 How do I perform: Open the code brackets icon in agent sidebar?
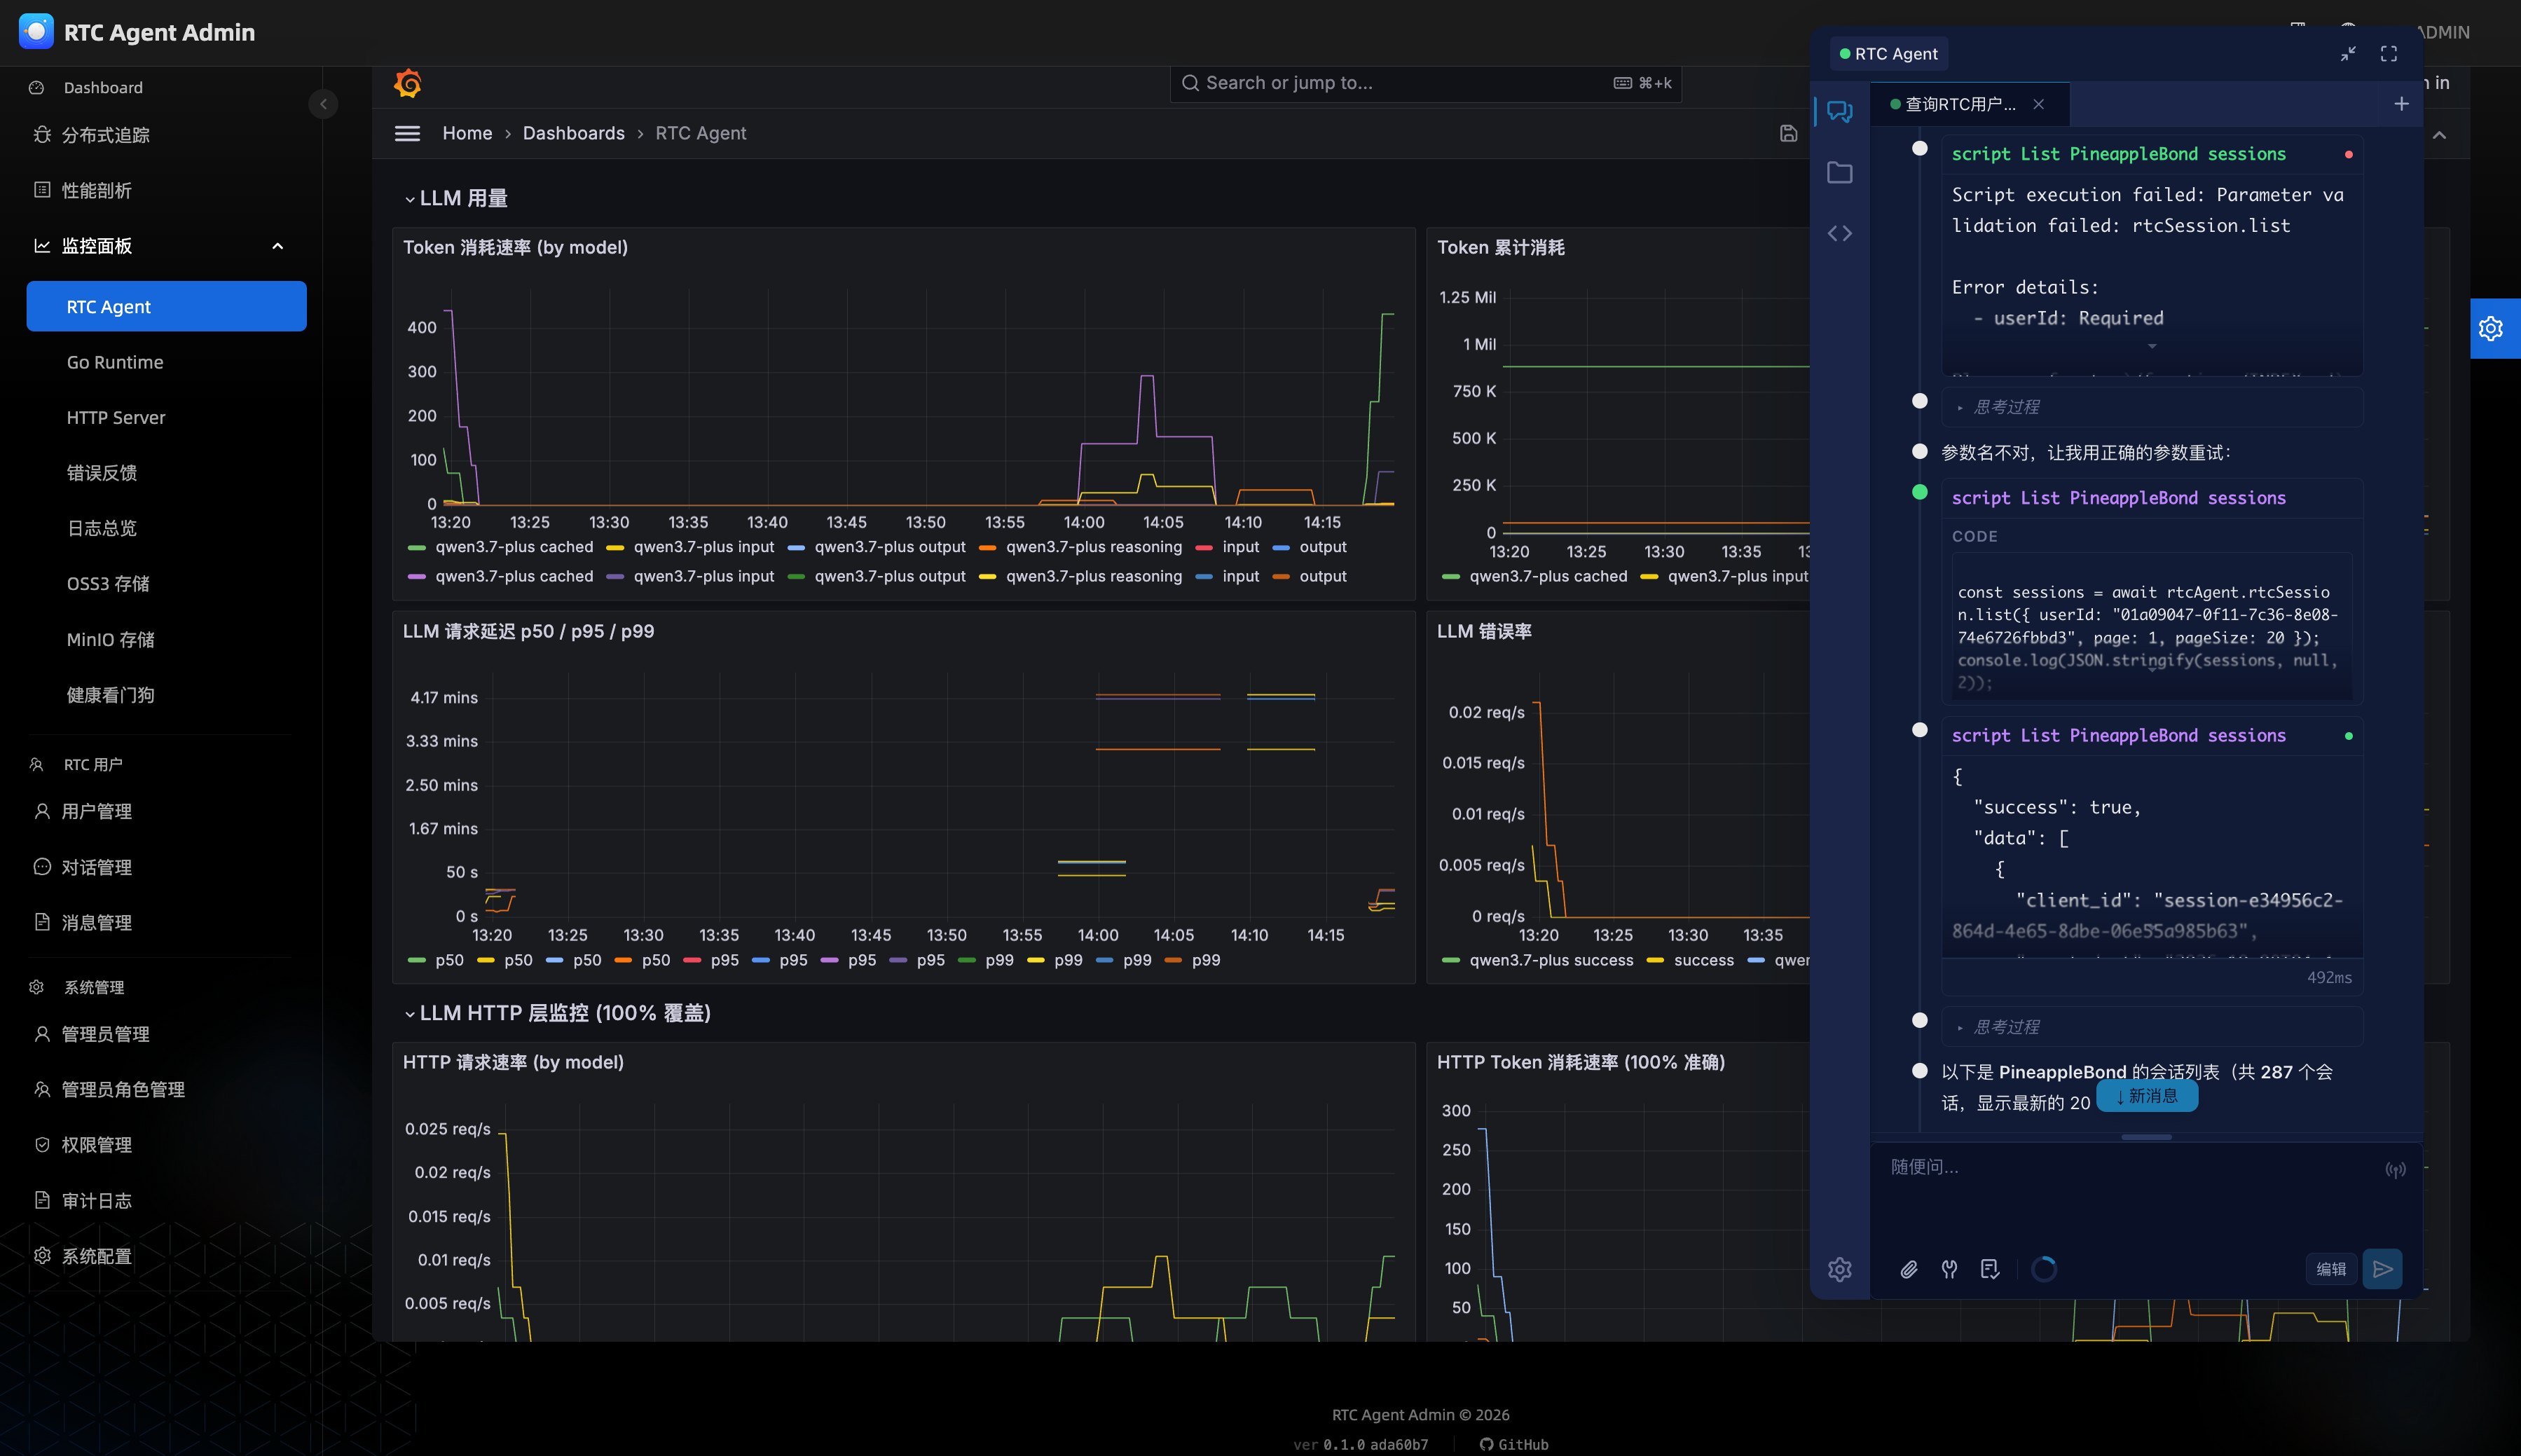tap(1839, 233)
